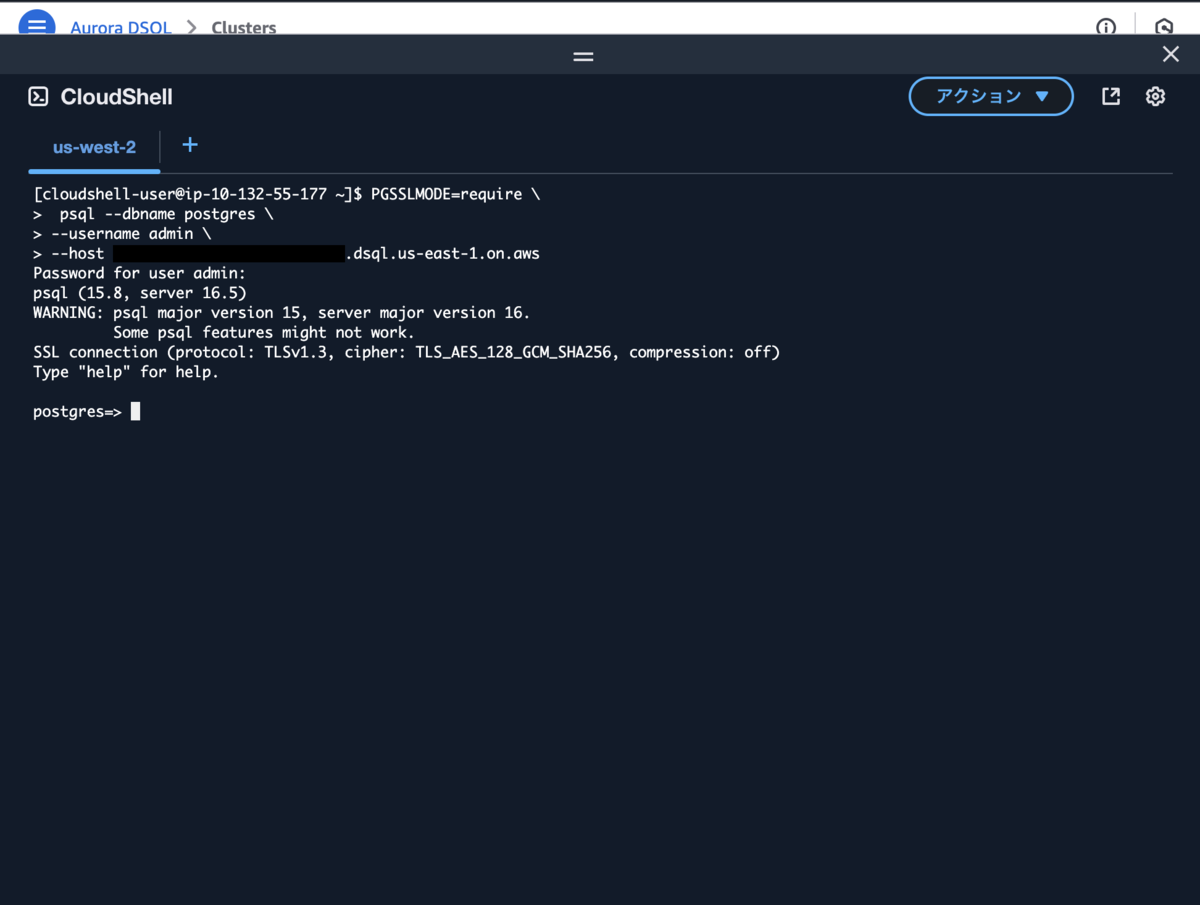This screenshot has height=905, width=1200.
Task: Click the postgres=> prompt line
Action: tap(87, 411)
